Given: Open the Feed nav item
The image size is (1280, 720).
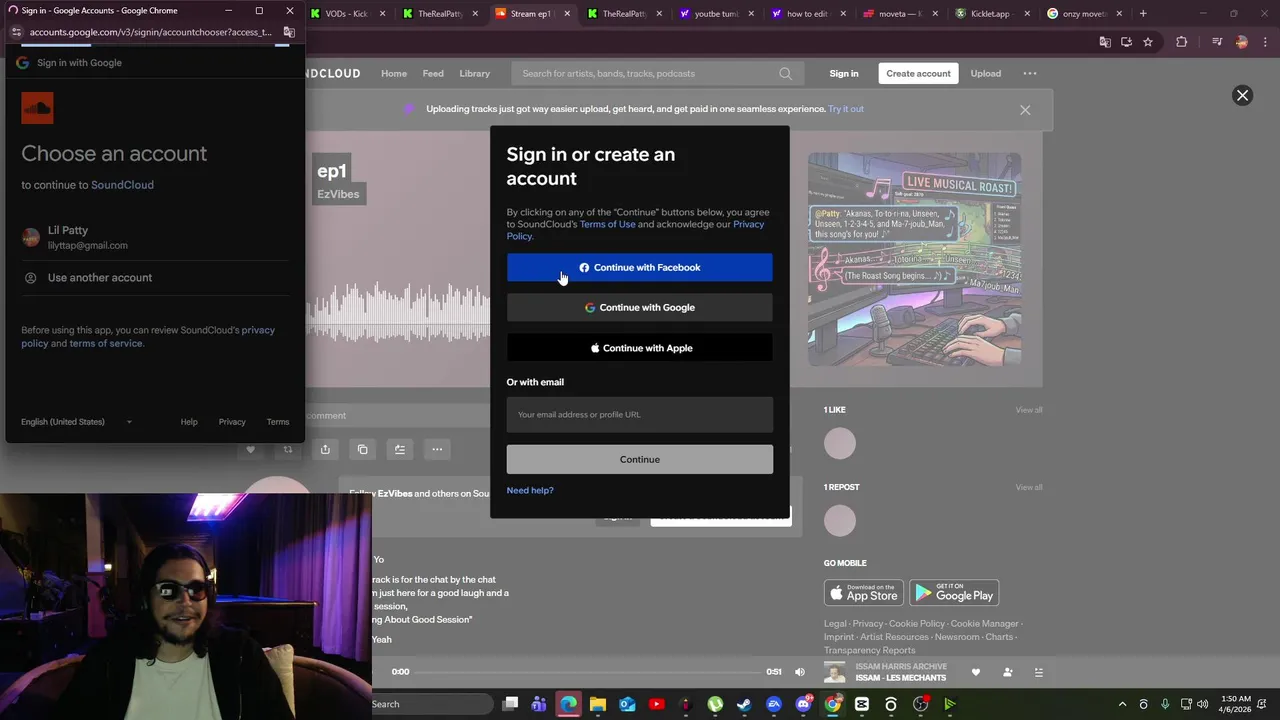Looking at the screenshot, I should (433, 73).
